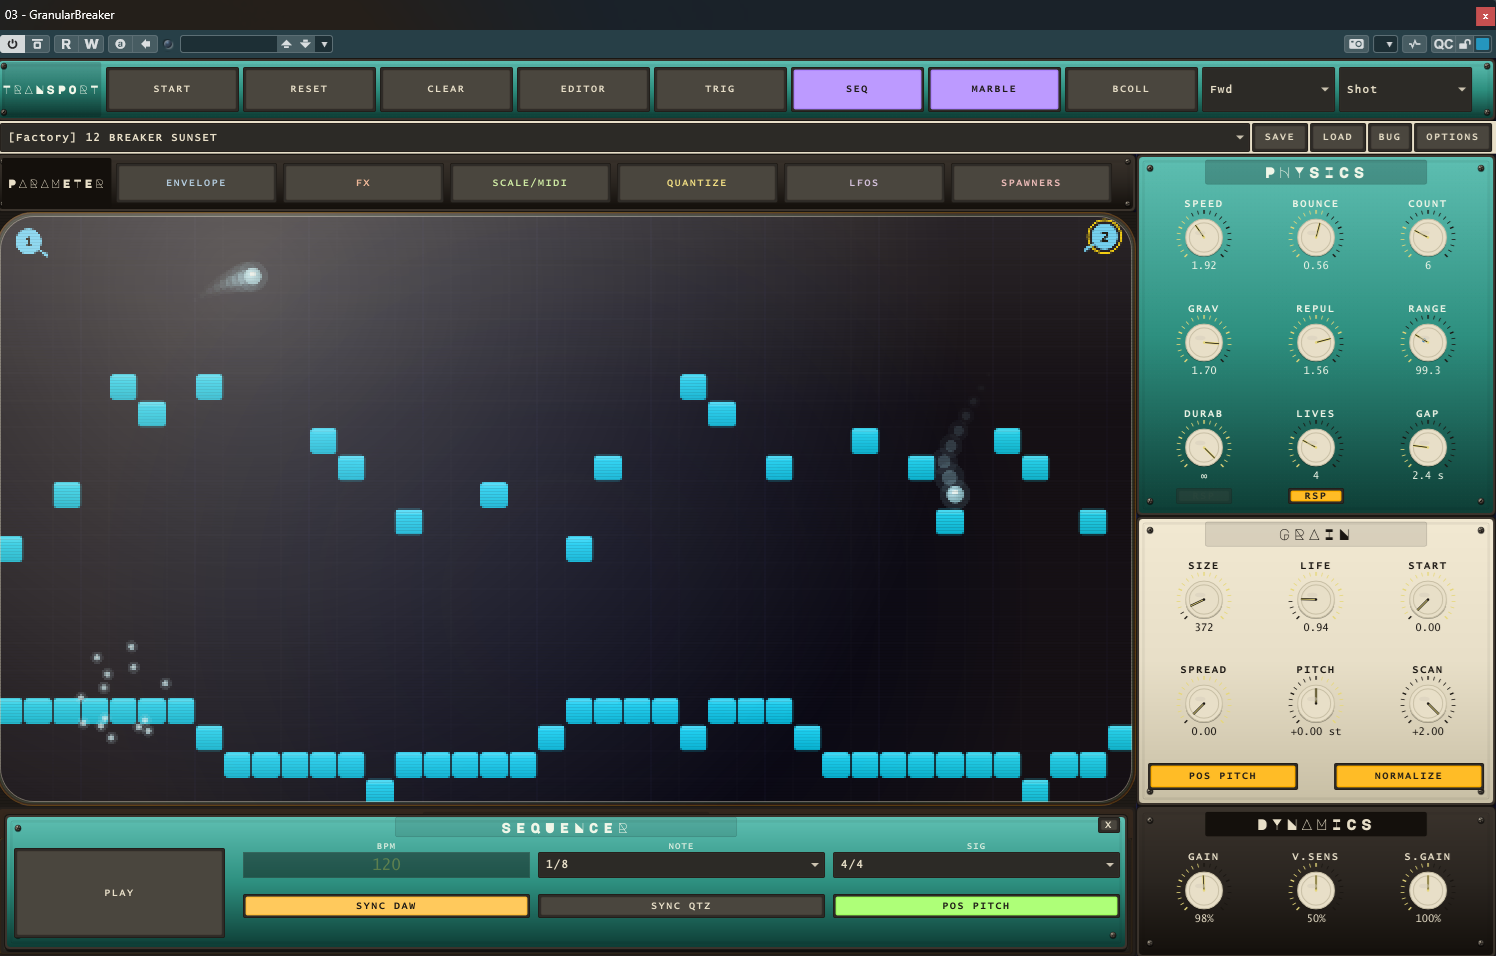
Task: Expand the factory preset list dropdown
Action: point(1240,137)
